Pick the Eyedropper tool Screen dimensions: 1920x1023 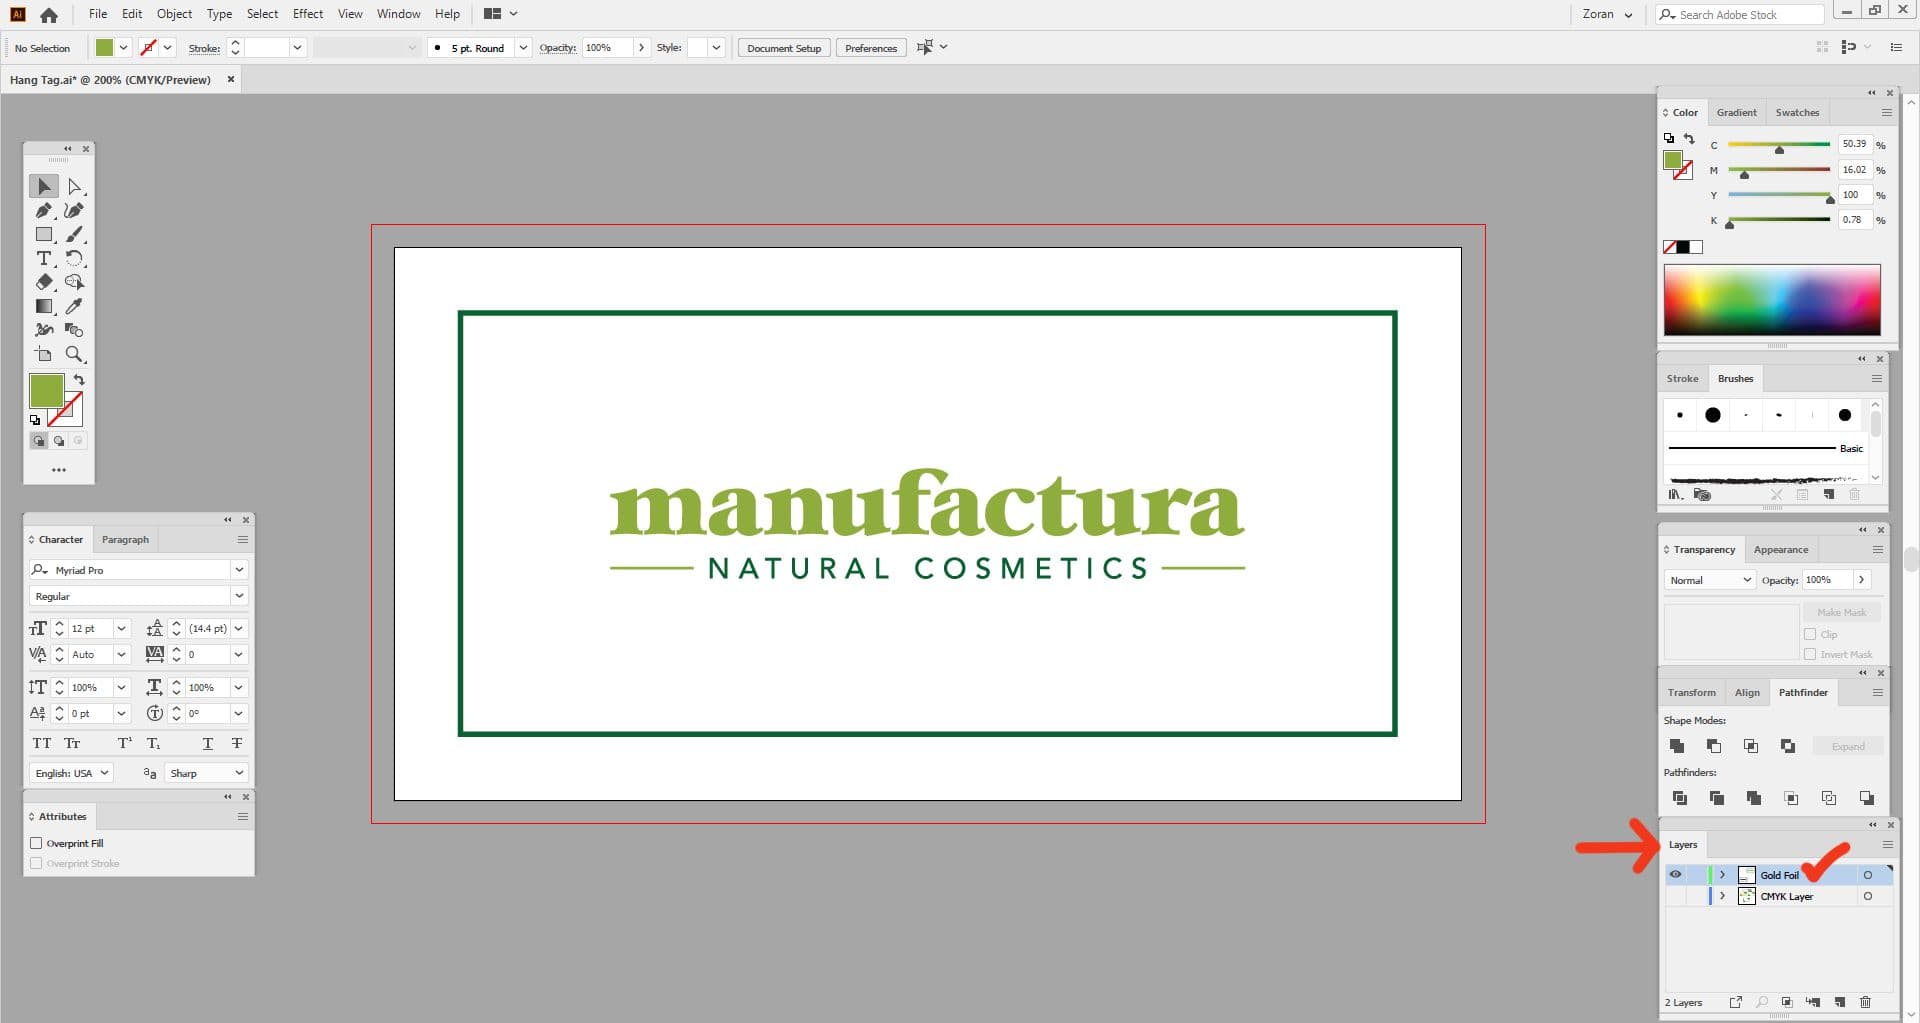74,306
